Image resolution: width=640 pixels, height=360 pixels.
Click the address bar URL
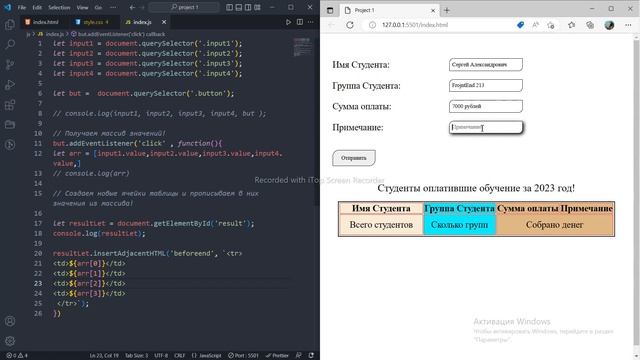(x=415, y=25)
